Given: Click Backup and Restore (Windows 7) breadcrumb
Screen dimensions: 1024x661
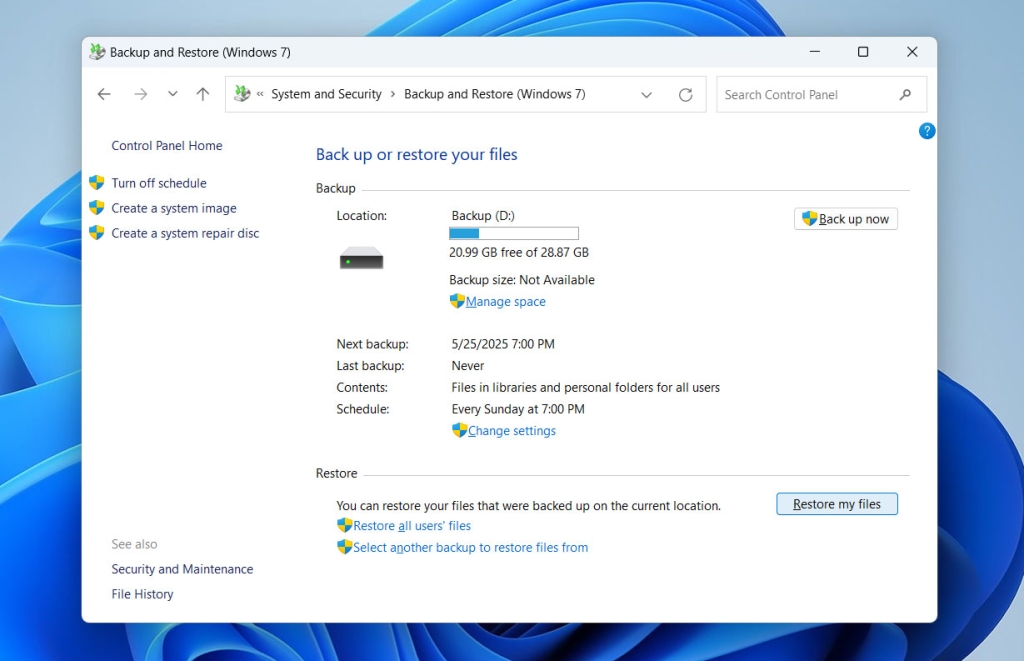Looking at the screenshot, I should point(495,94).
